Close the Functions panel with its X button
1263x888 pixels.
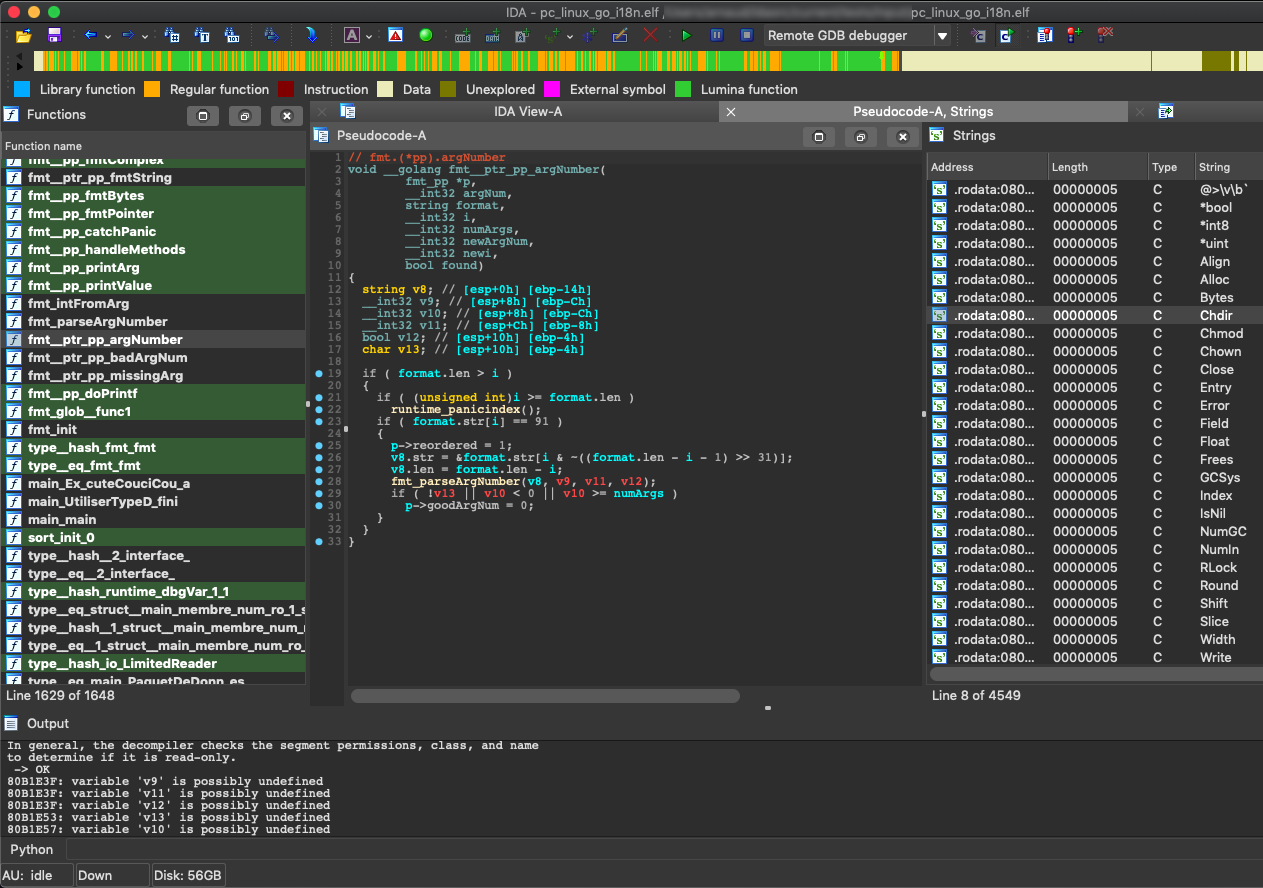pos(287,115)
